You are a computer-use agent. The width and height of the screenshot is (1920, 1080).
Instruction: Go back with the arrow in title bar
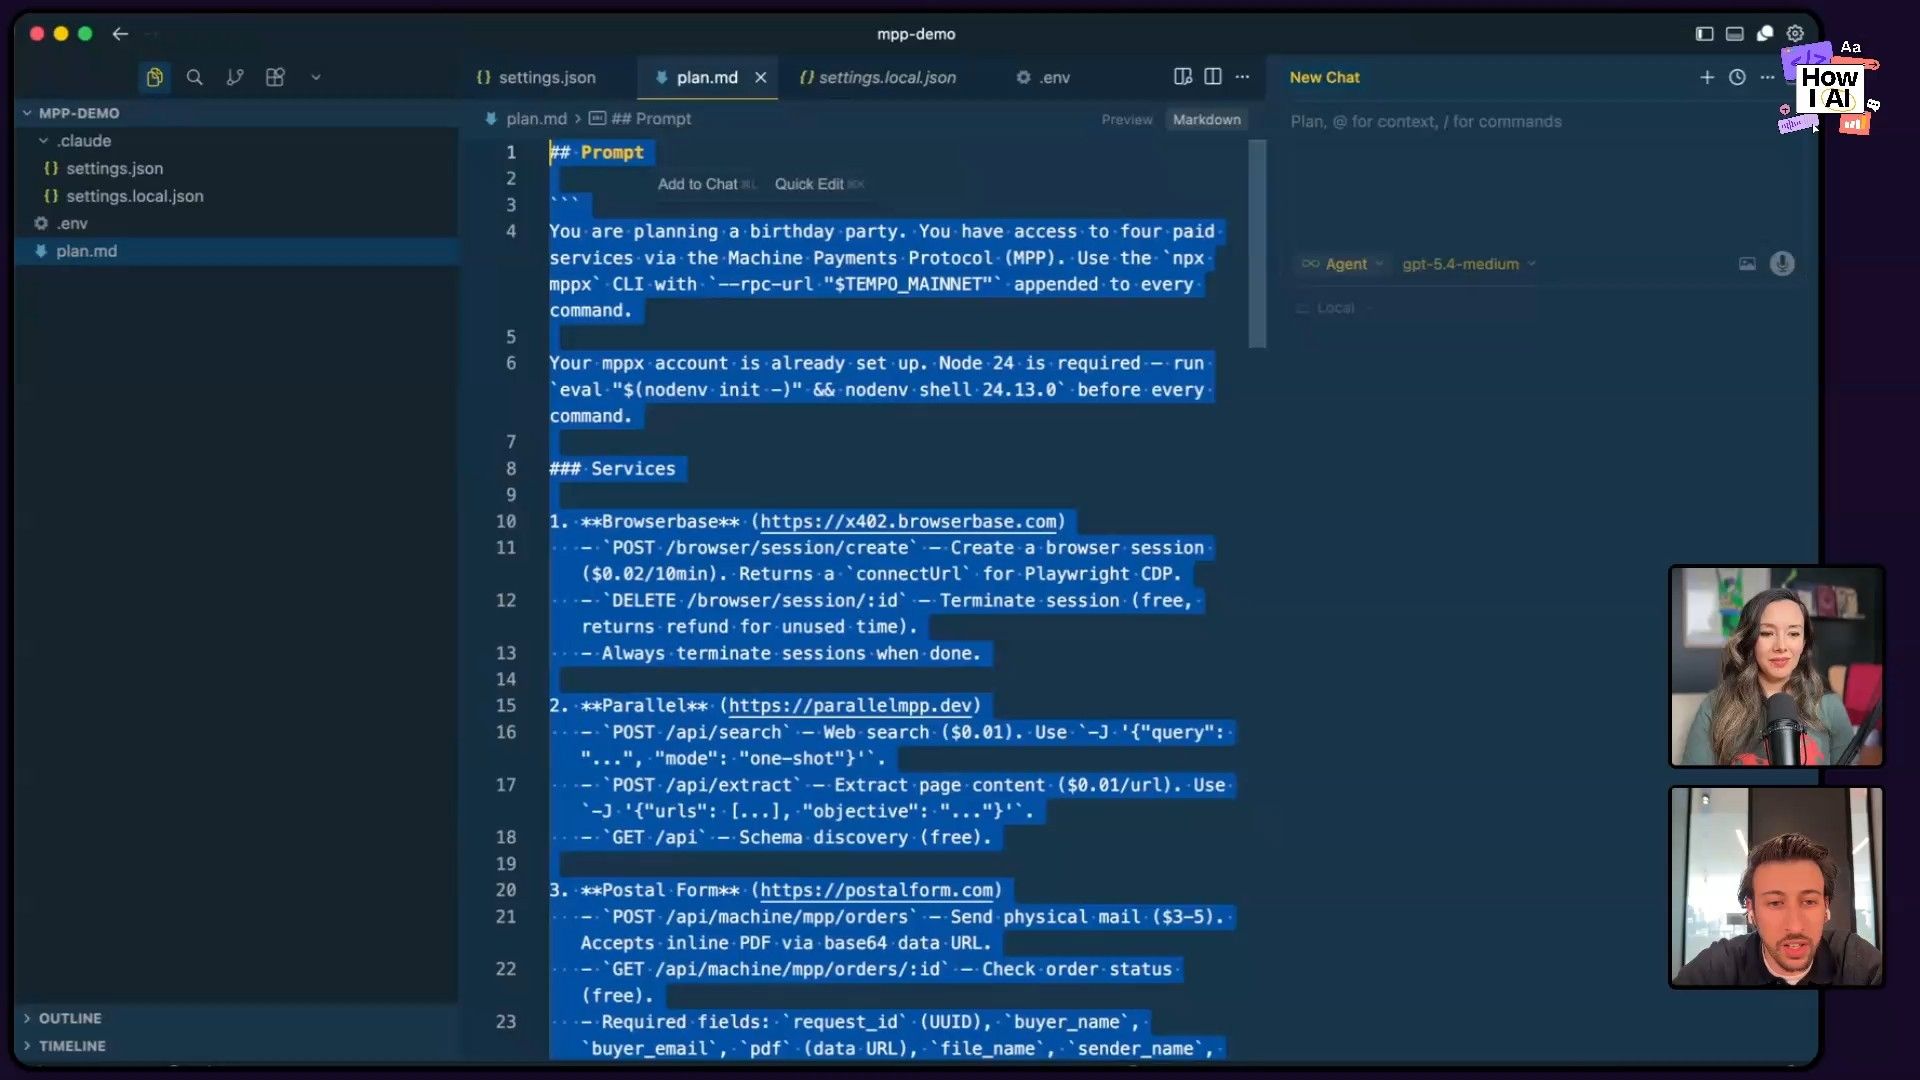[x=120, y=34]
